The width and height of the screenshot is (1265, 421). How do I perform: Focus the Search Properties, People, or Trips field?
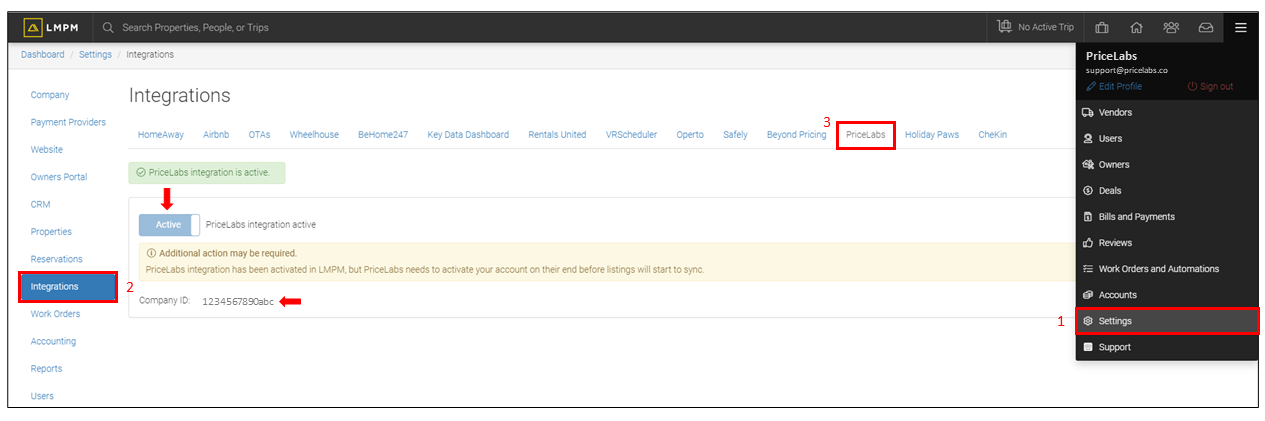click(x=195, y=28)
